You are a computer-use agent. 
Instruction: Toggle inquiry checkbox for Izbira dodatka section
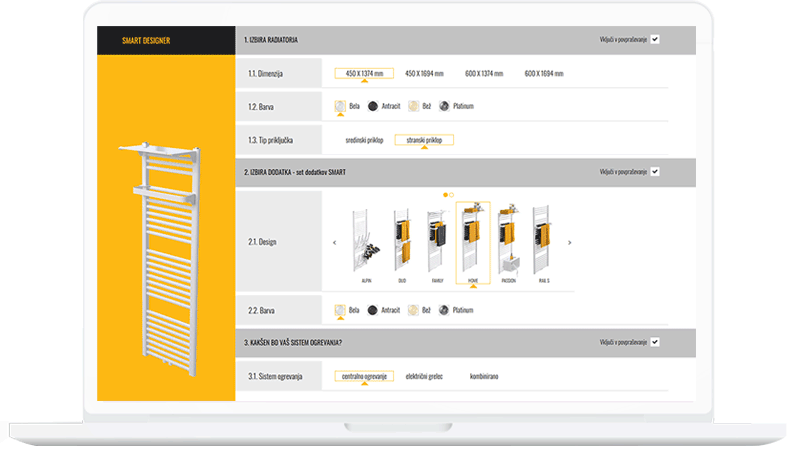654,172
